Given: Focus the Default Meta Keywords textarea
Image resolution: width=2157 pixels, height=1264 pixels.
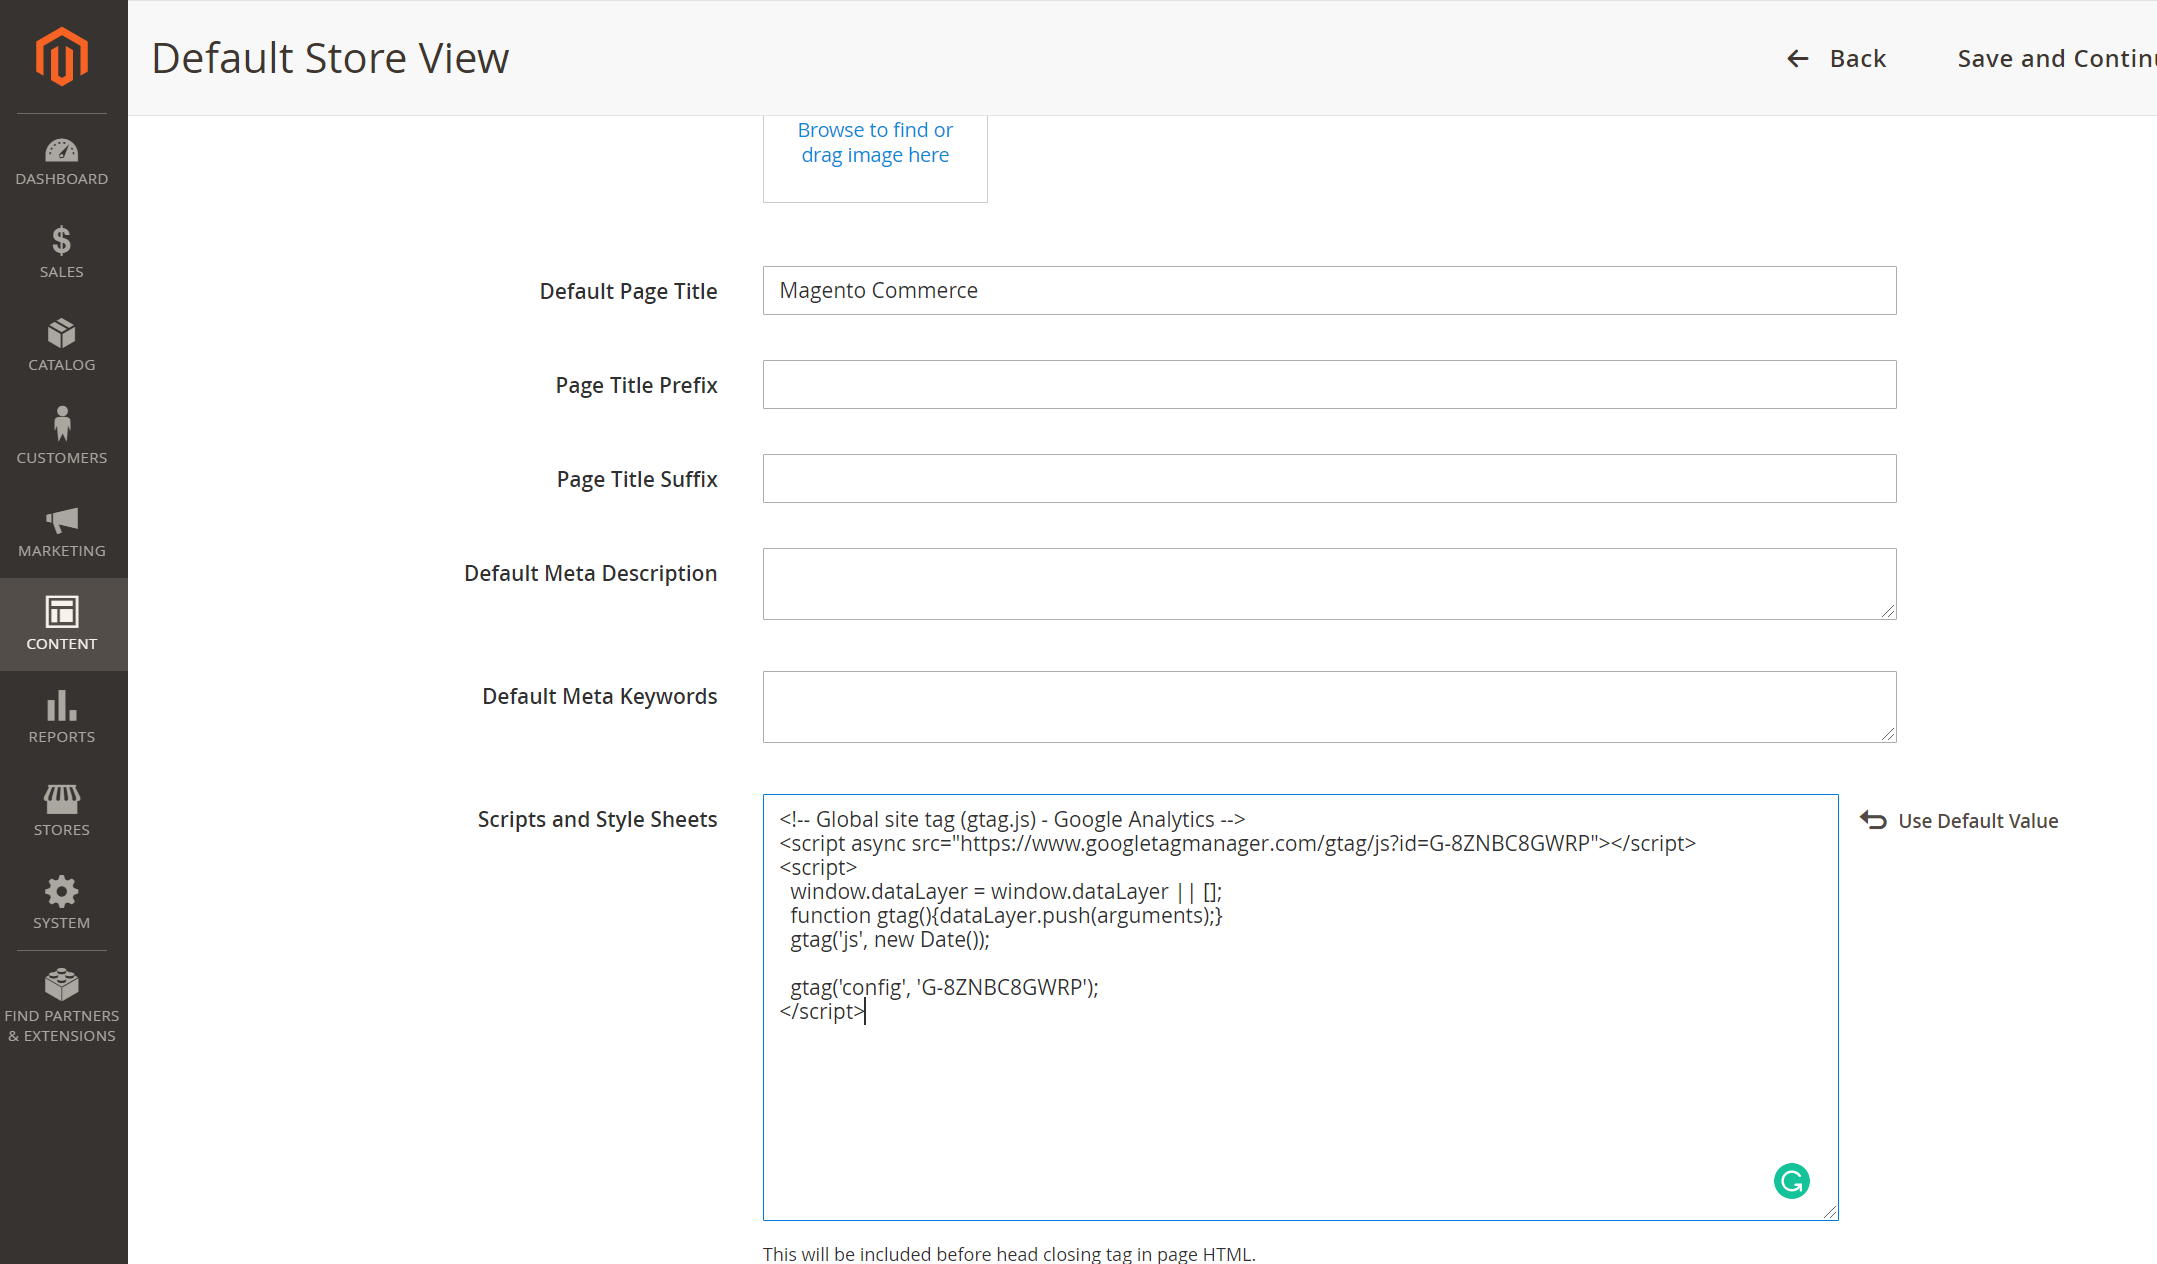Looking at the screenshot, I should click(x=1329, y=707).
